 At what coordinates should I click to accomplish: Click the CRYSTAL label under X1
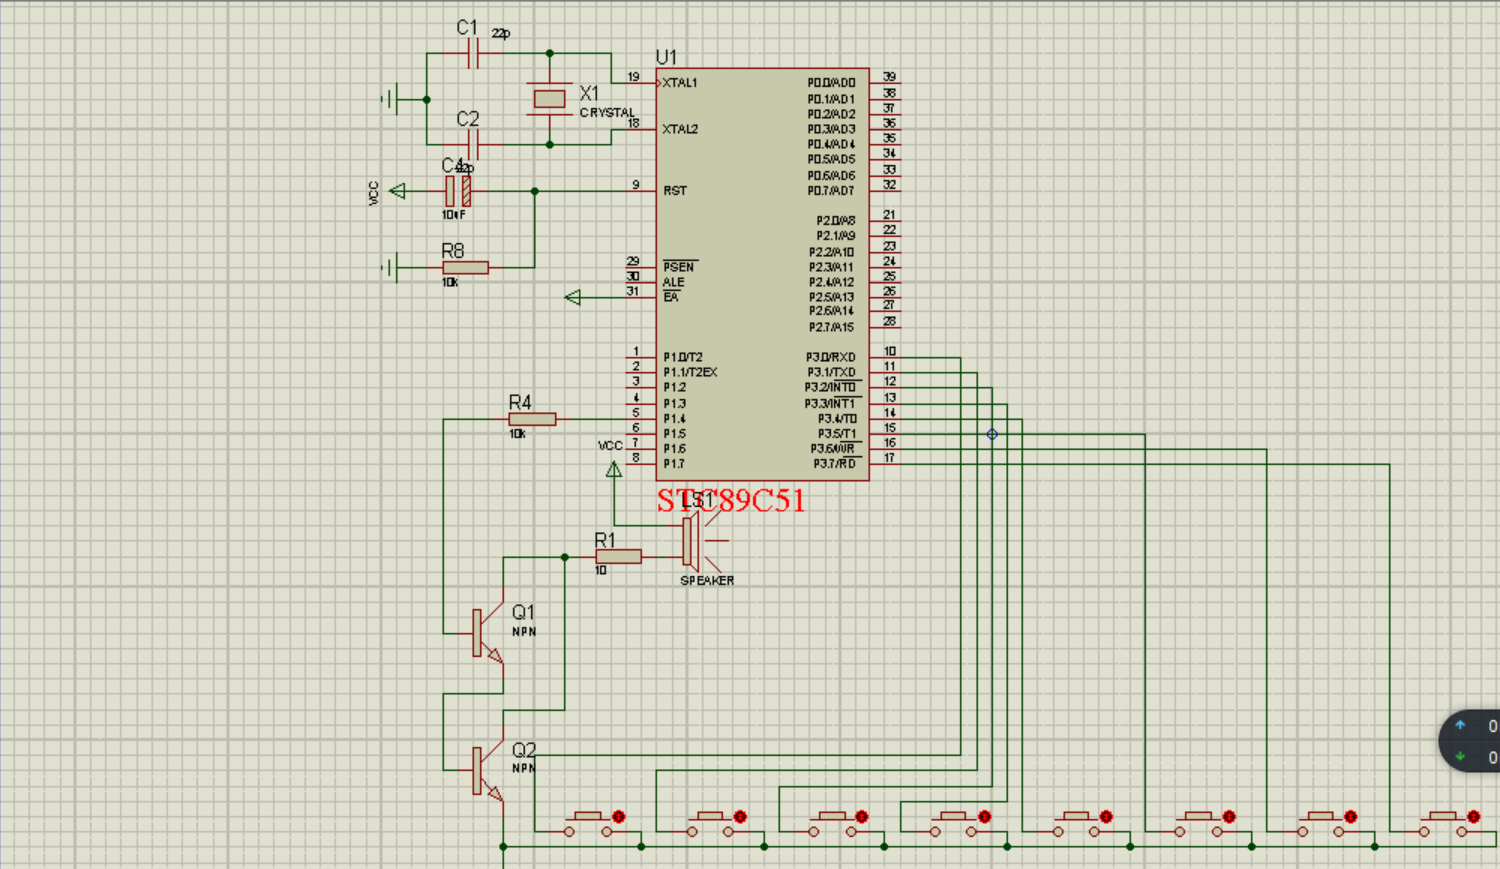coord(607,113)
